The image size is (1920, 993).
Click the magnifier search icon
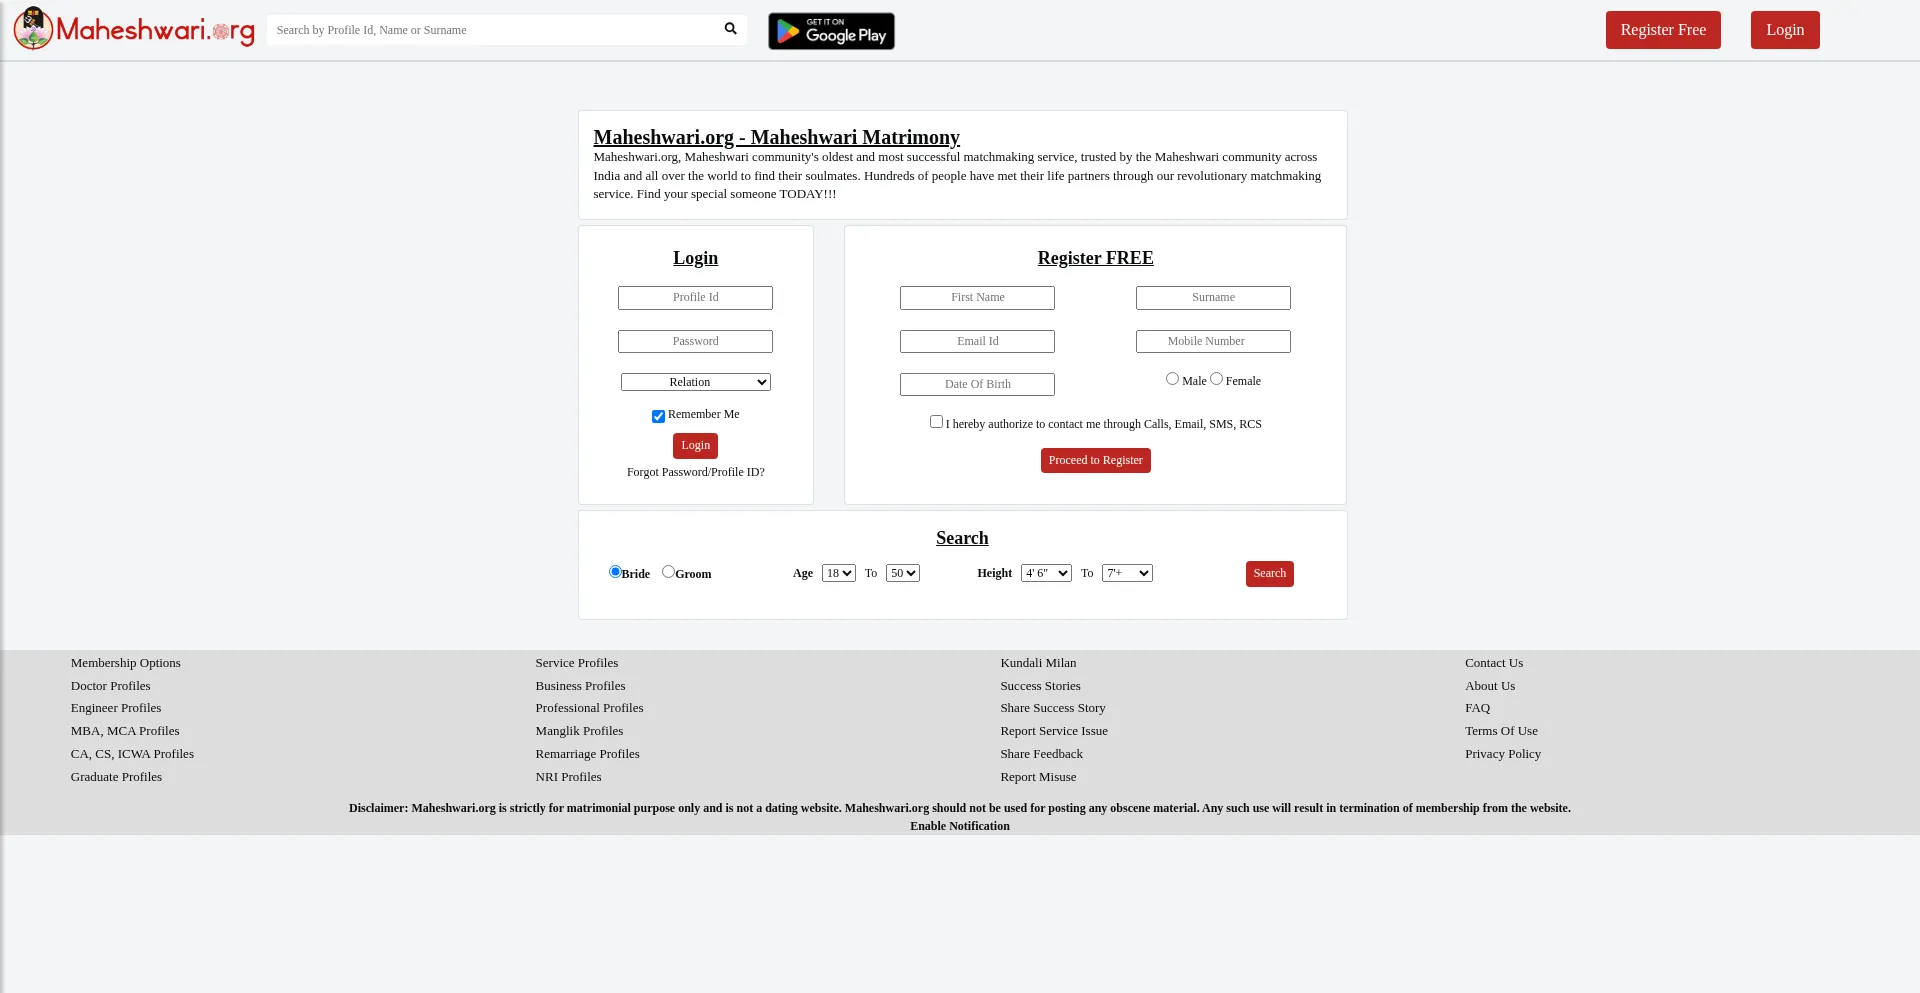click(x=731, y=29)
